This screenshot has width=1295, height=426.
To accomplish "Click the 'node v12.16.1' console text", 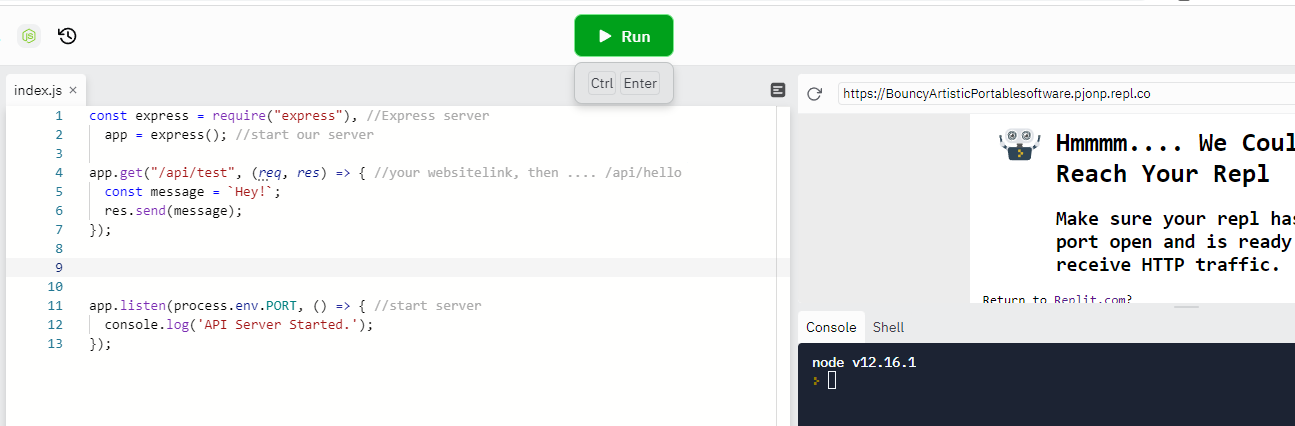I will coord(864,362).
